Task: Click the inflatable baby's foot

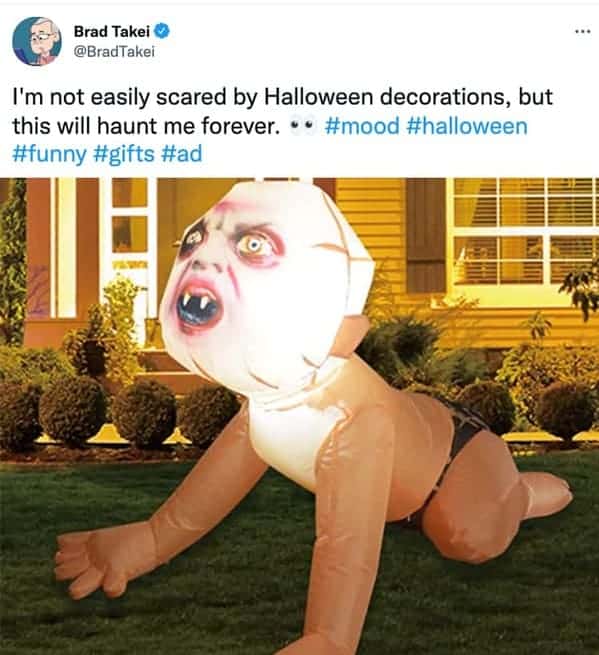Action: (x=547, y=493)
